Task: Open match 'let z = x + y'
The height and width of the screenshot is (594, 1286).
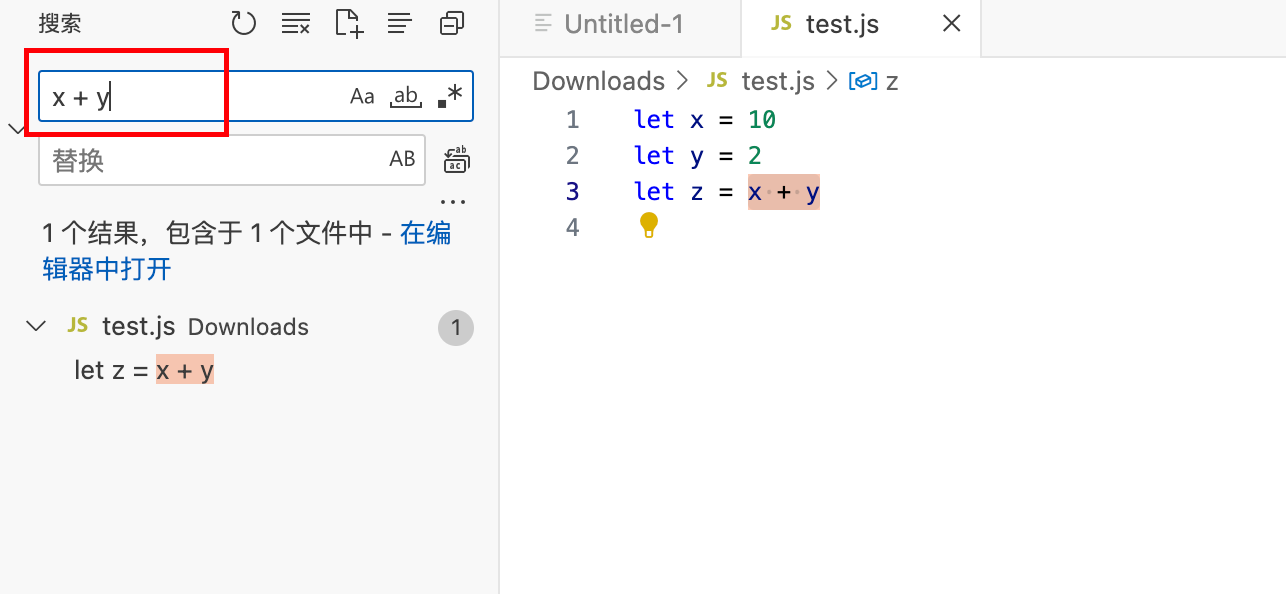Action: [x=144, y=371]
